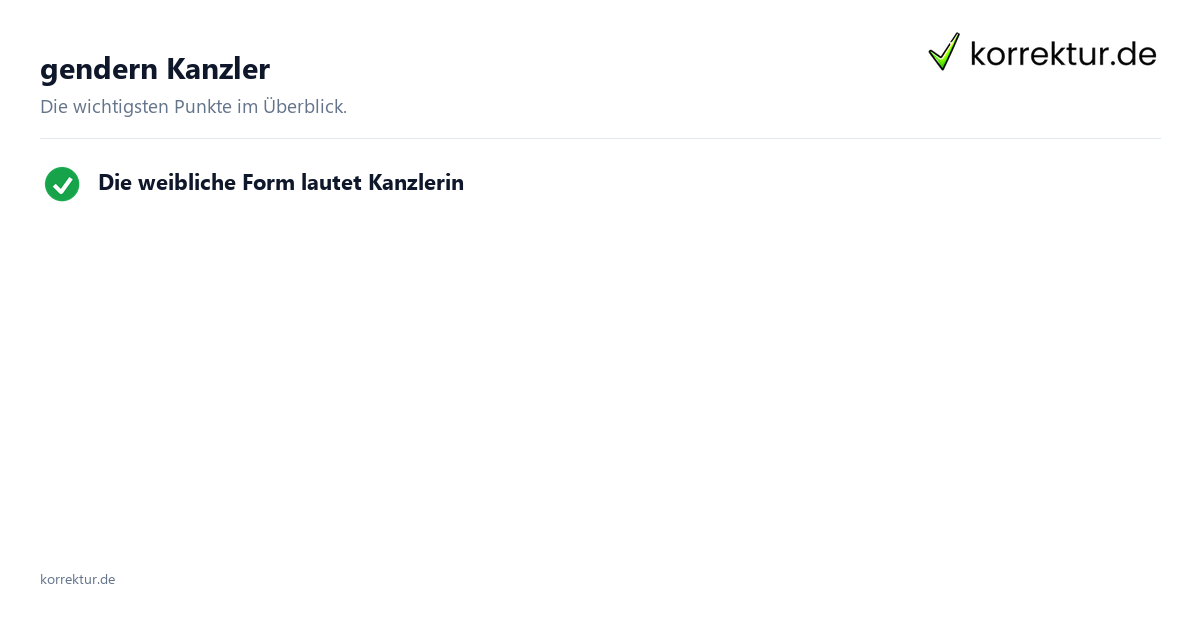The image size is (1200, 630).
Task: Click the horizontal divider line below the subtitle
Action: click(x=600, y=138)
